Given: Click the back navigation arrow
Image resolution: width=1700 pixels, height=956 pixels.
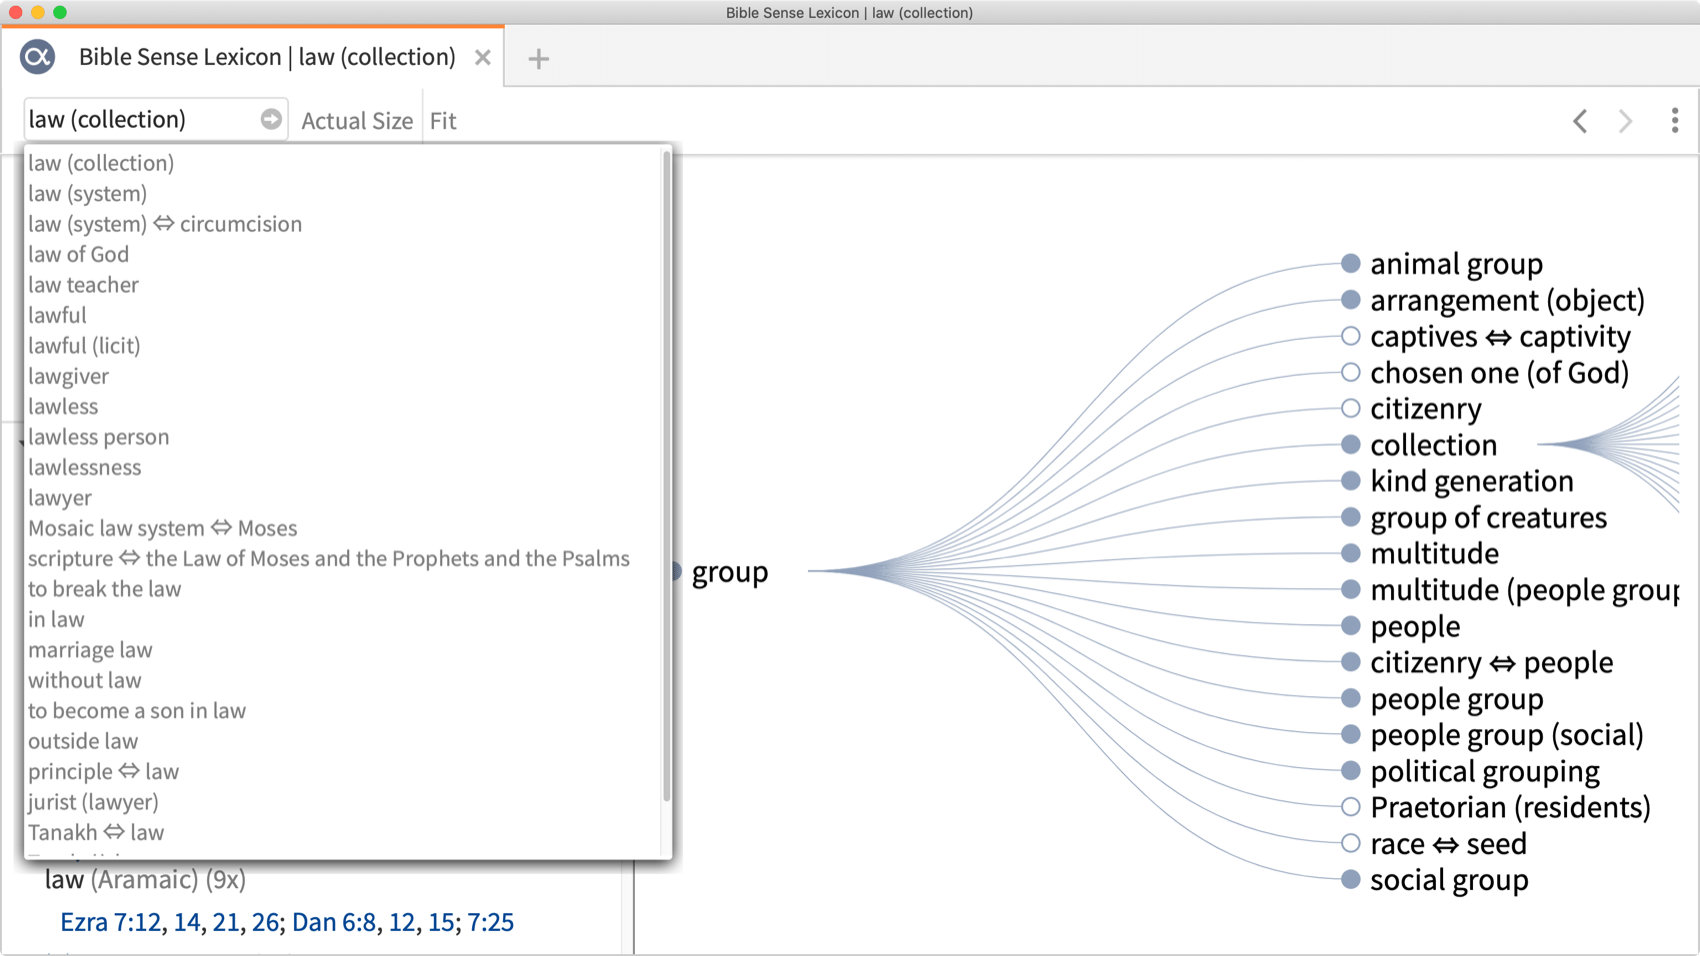Looking at the screenshot, I should 1580,121.
